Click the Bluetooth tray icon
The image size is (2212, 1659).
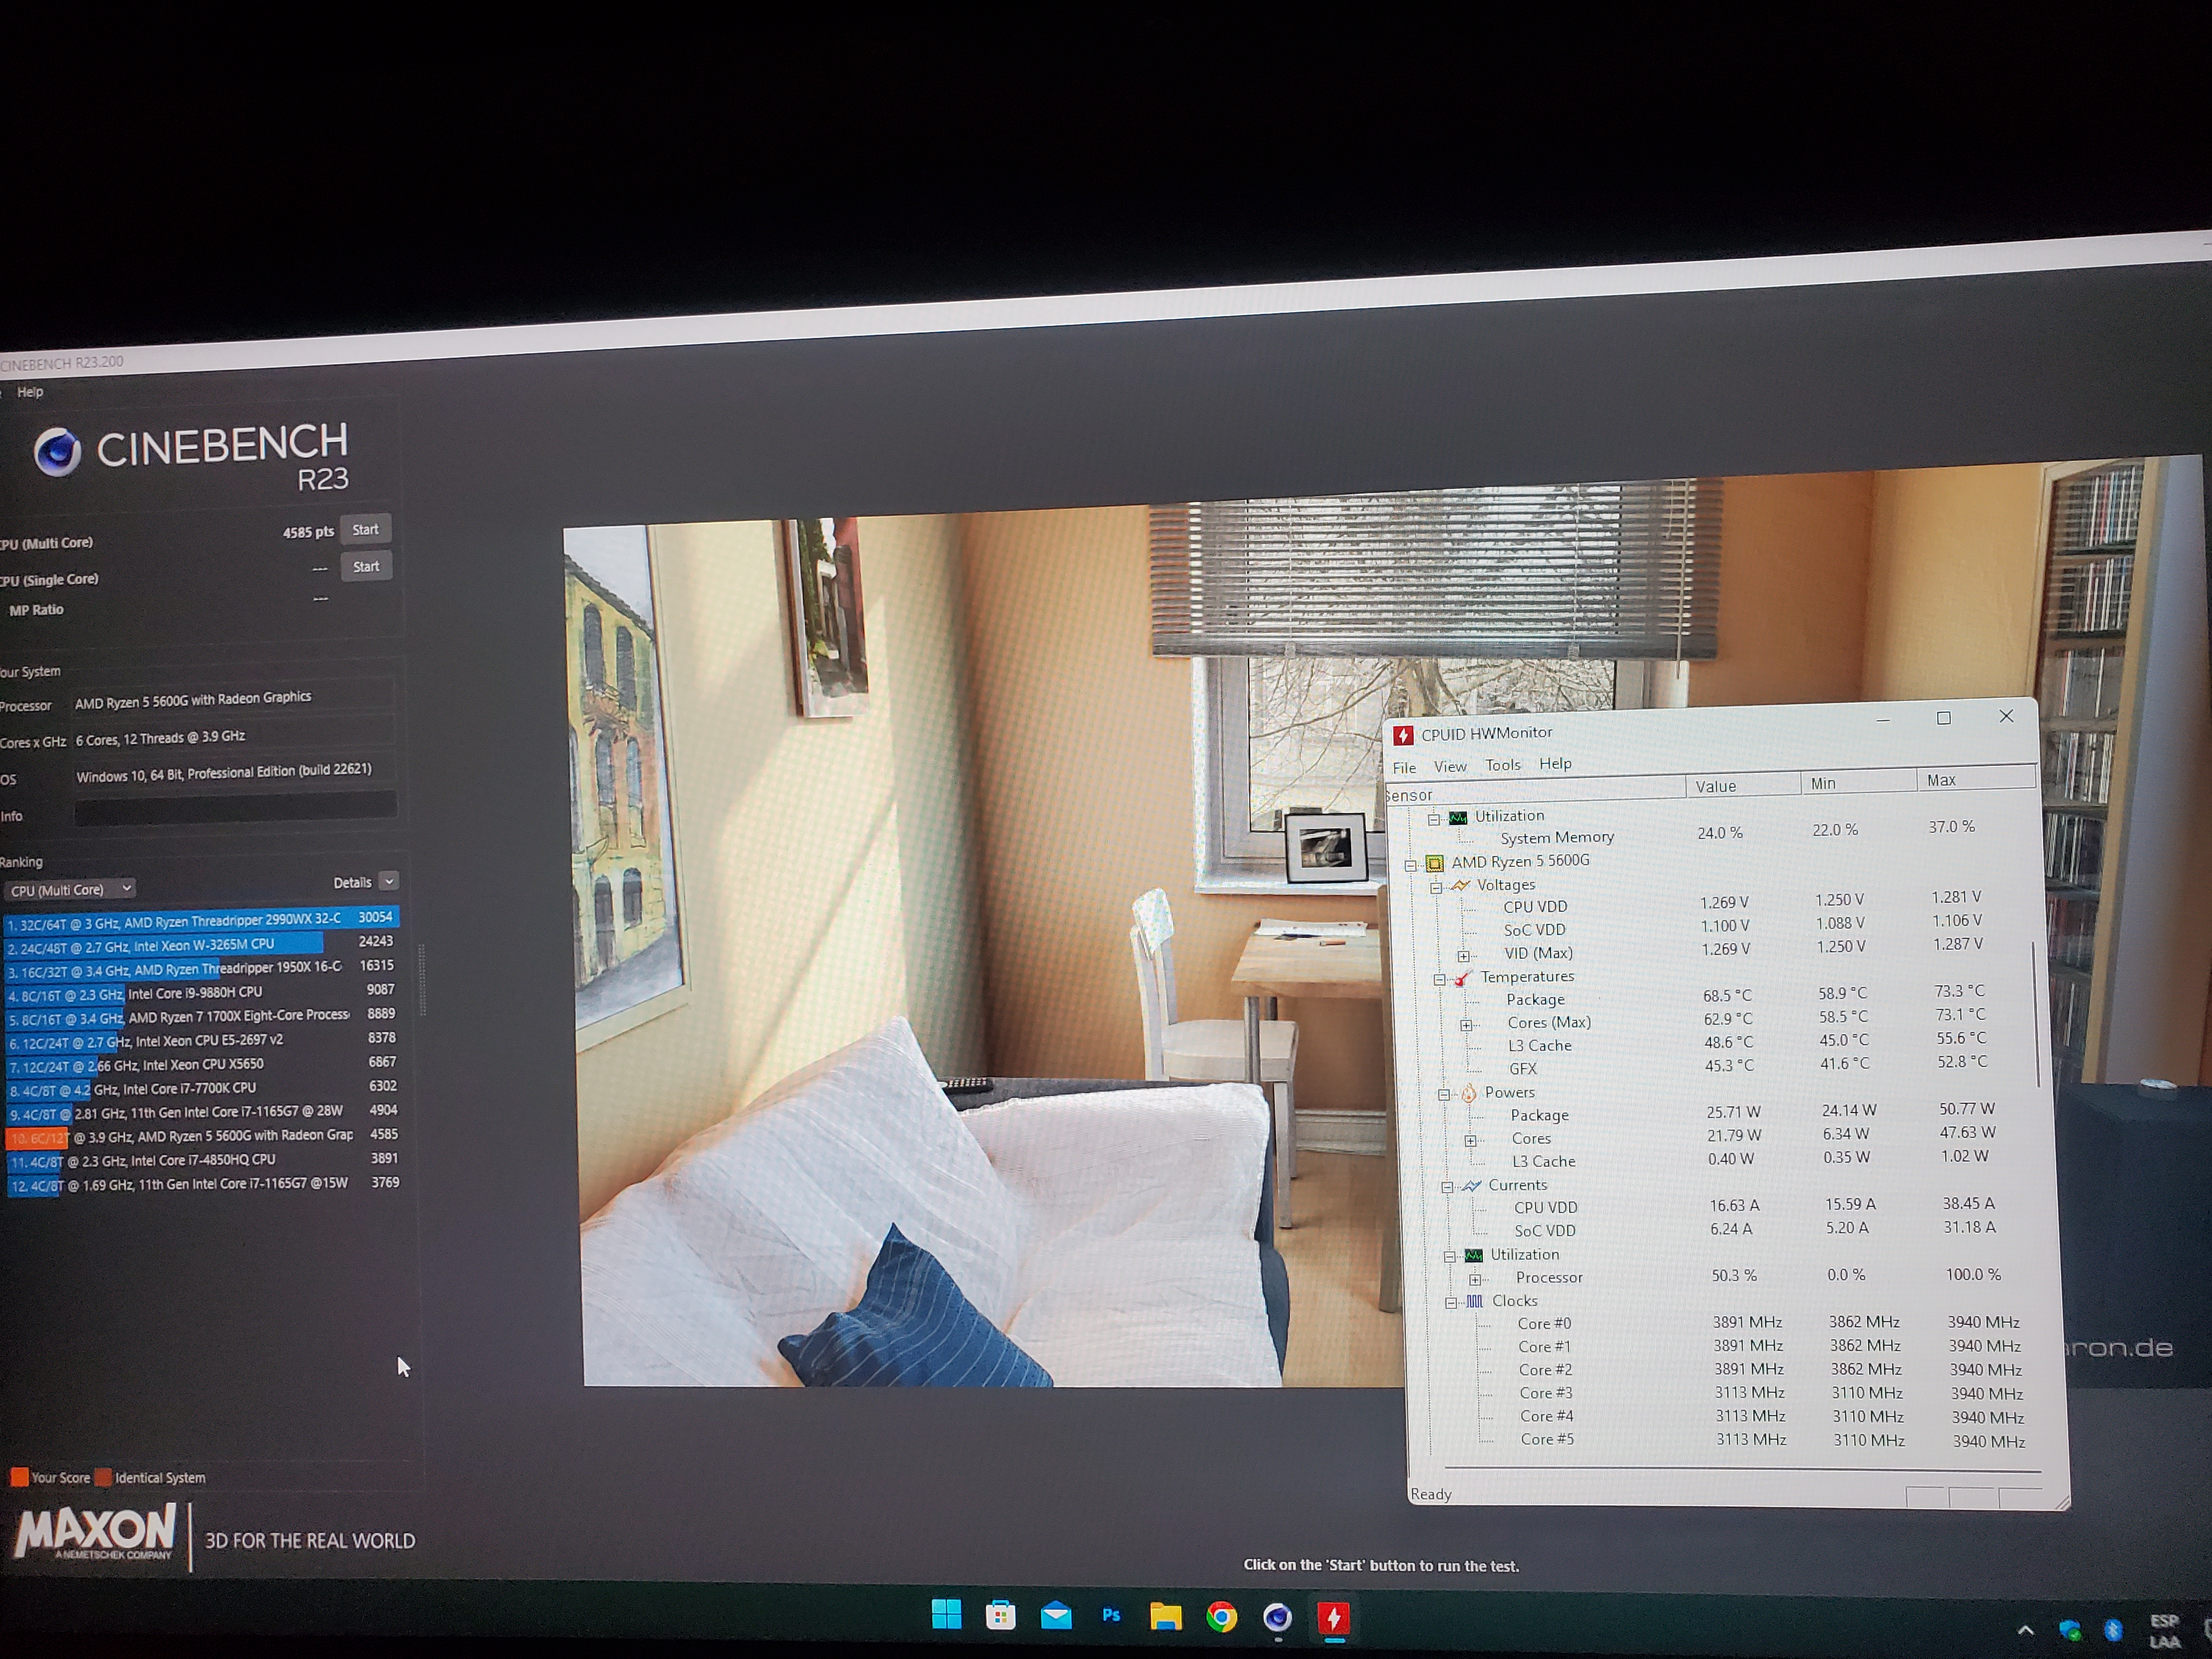click(2113, 1630)
